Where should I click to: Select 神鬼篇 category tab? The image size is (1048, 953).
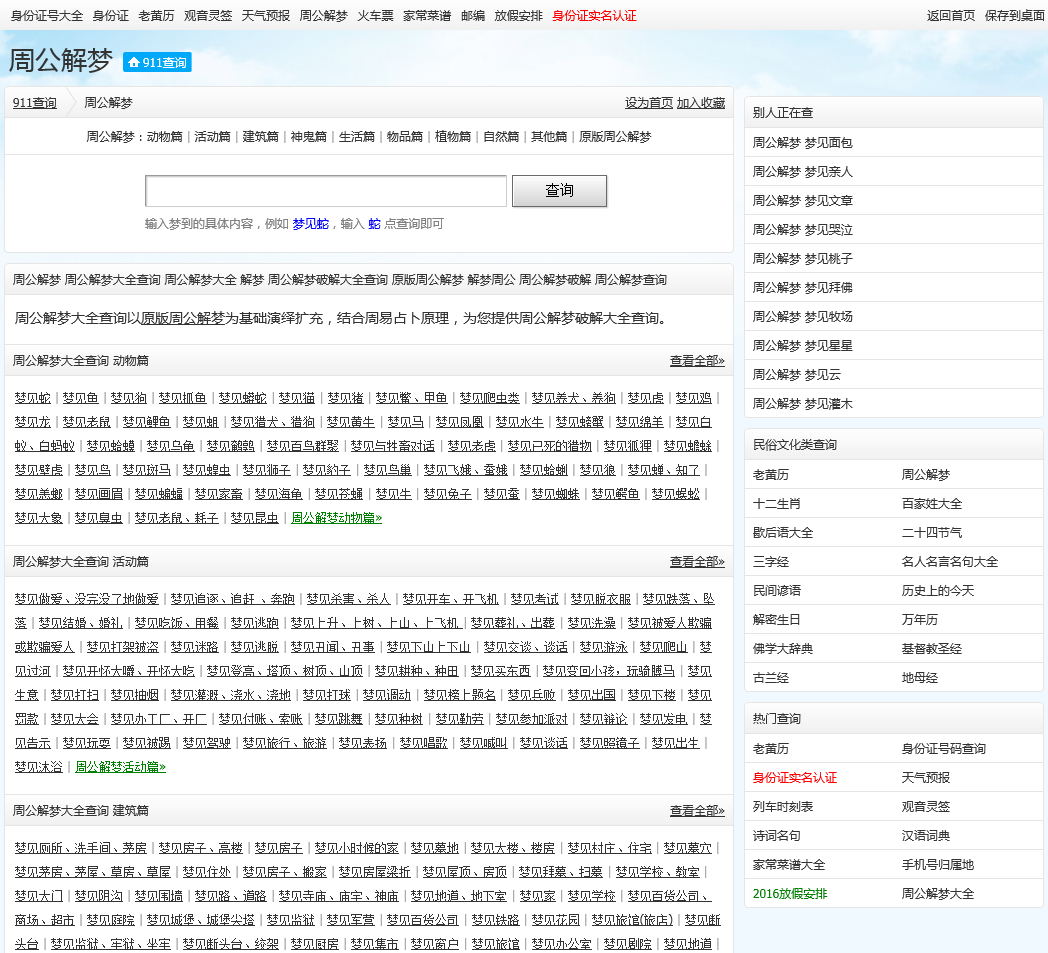tap(309, 136)
